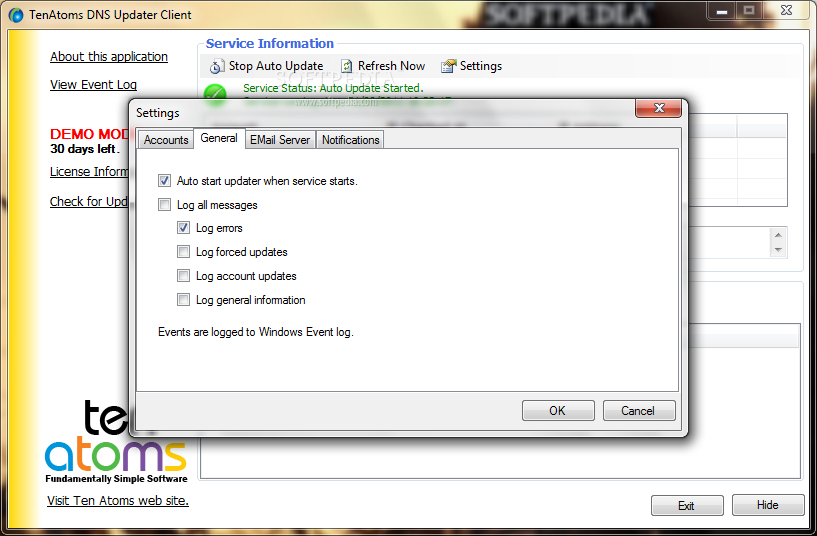
Task: Minimize the TenAtoms DNS Updater window
Action: point(722,11)
